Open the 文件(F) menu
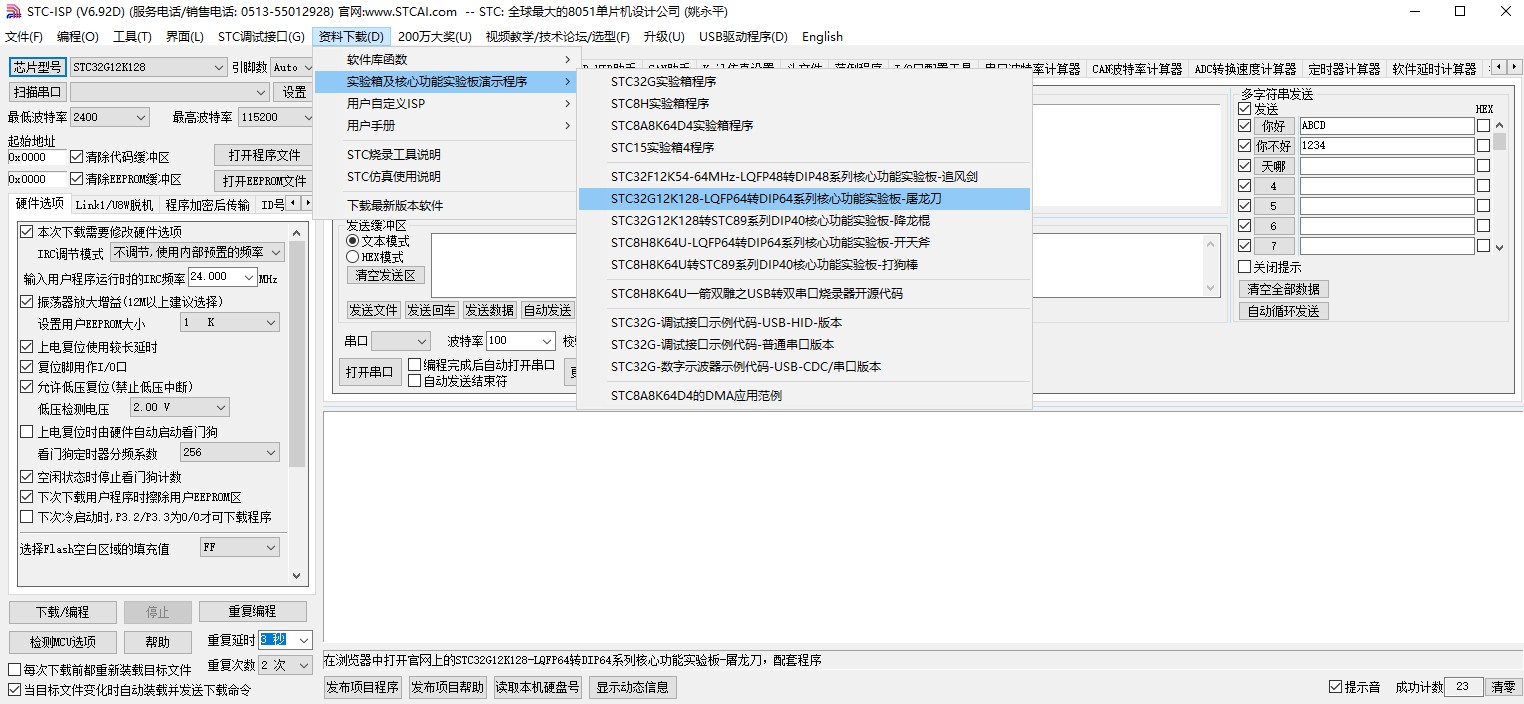Image resolution: width=1524 pixels, height=704 pixels. click(x=24, y=37)
